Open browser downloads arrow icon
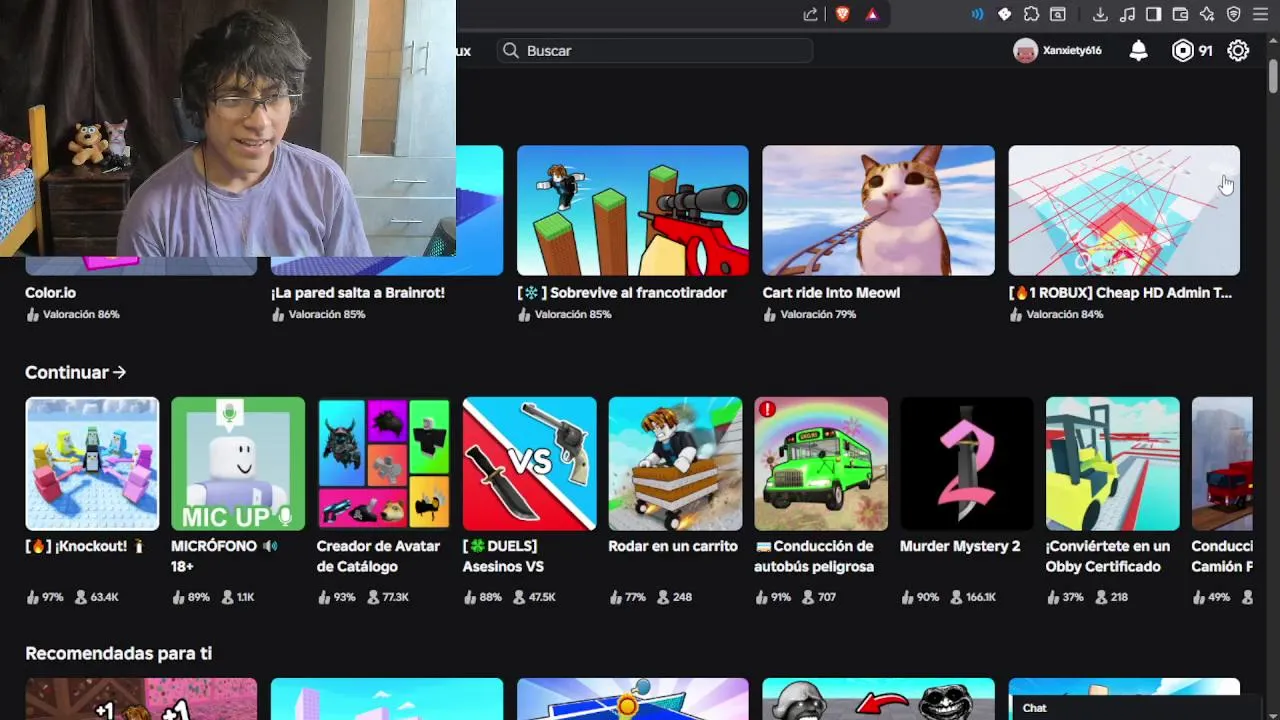This screenshot has width=1280, height=720. click(1100, 14)
